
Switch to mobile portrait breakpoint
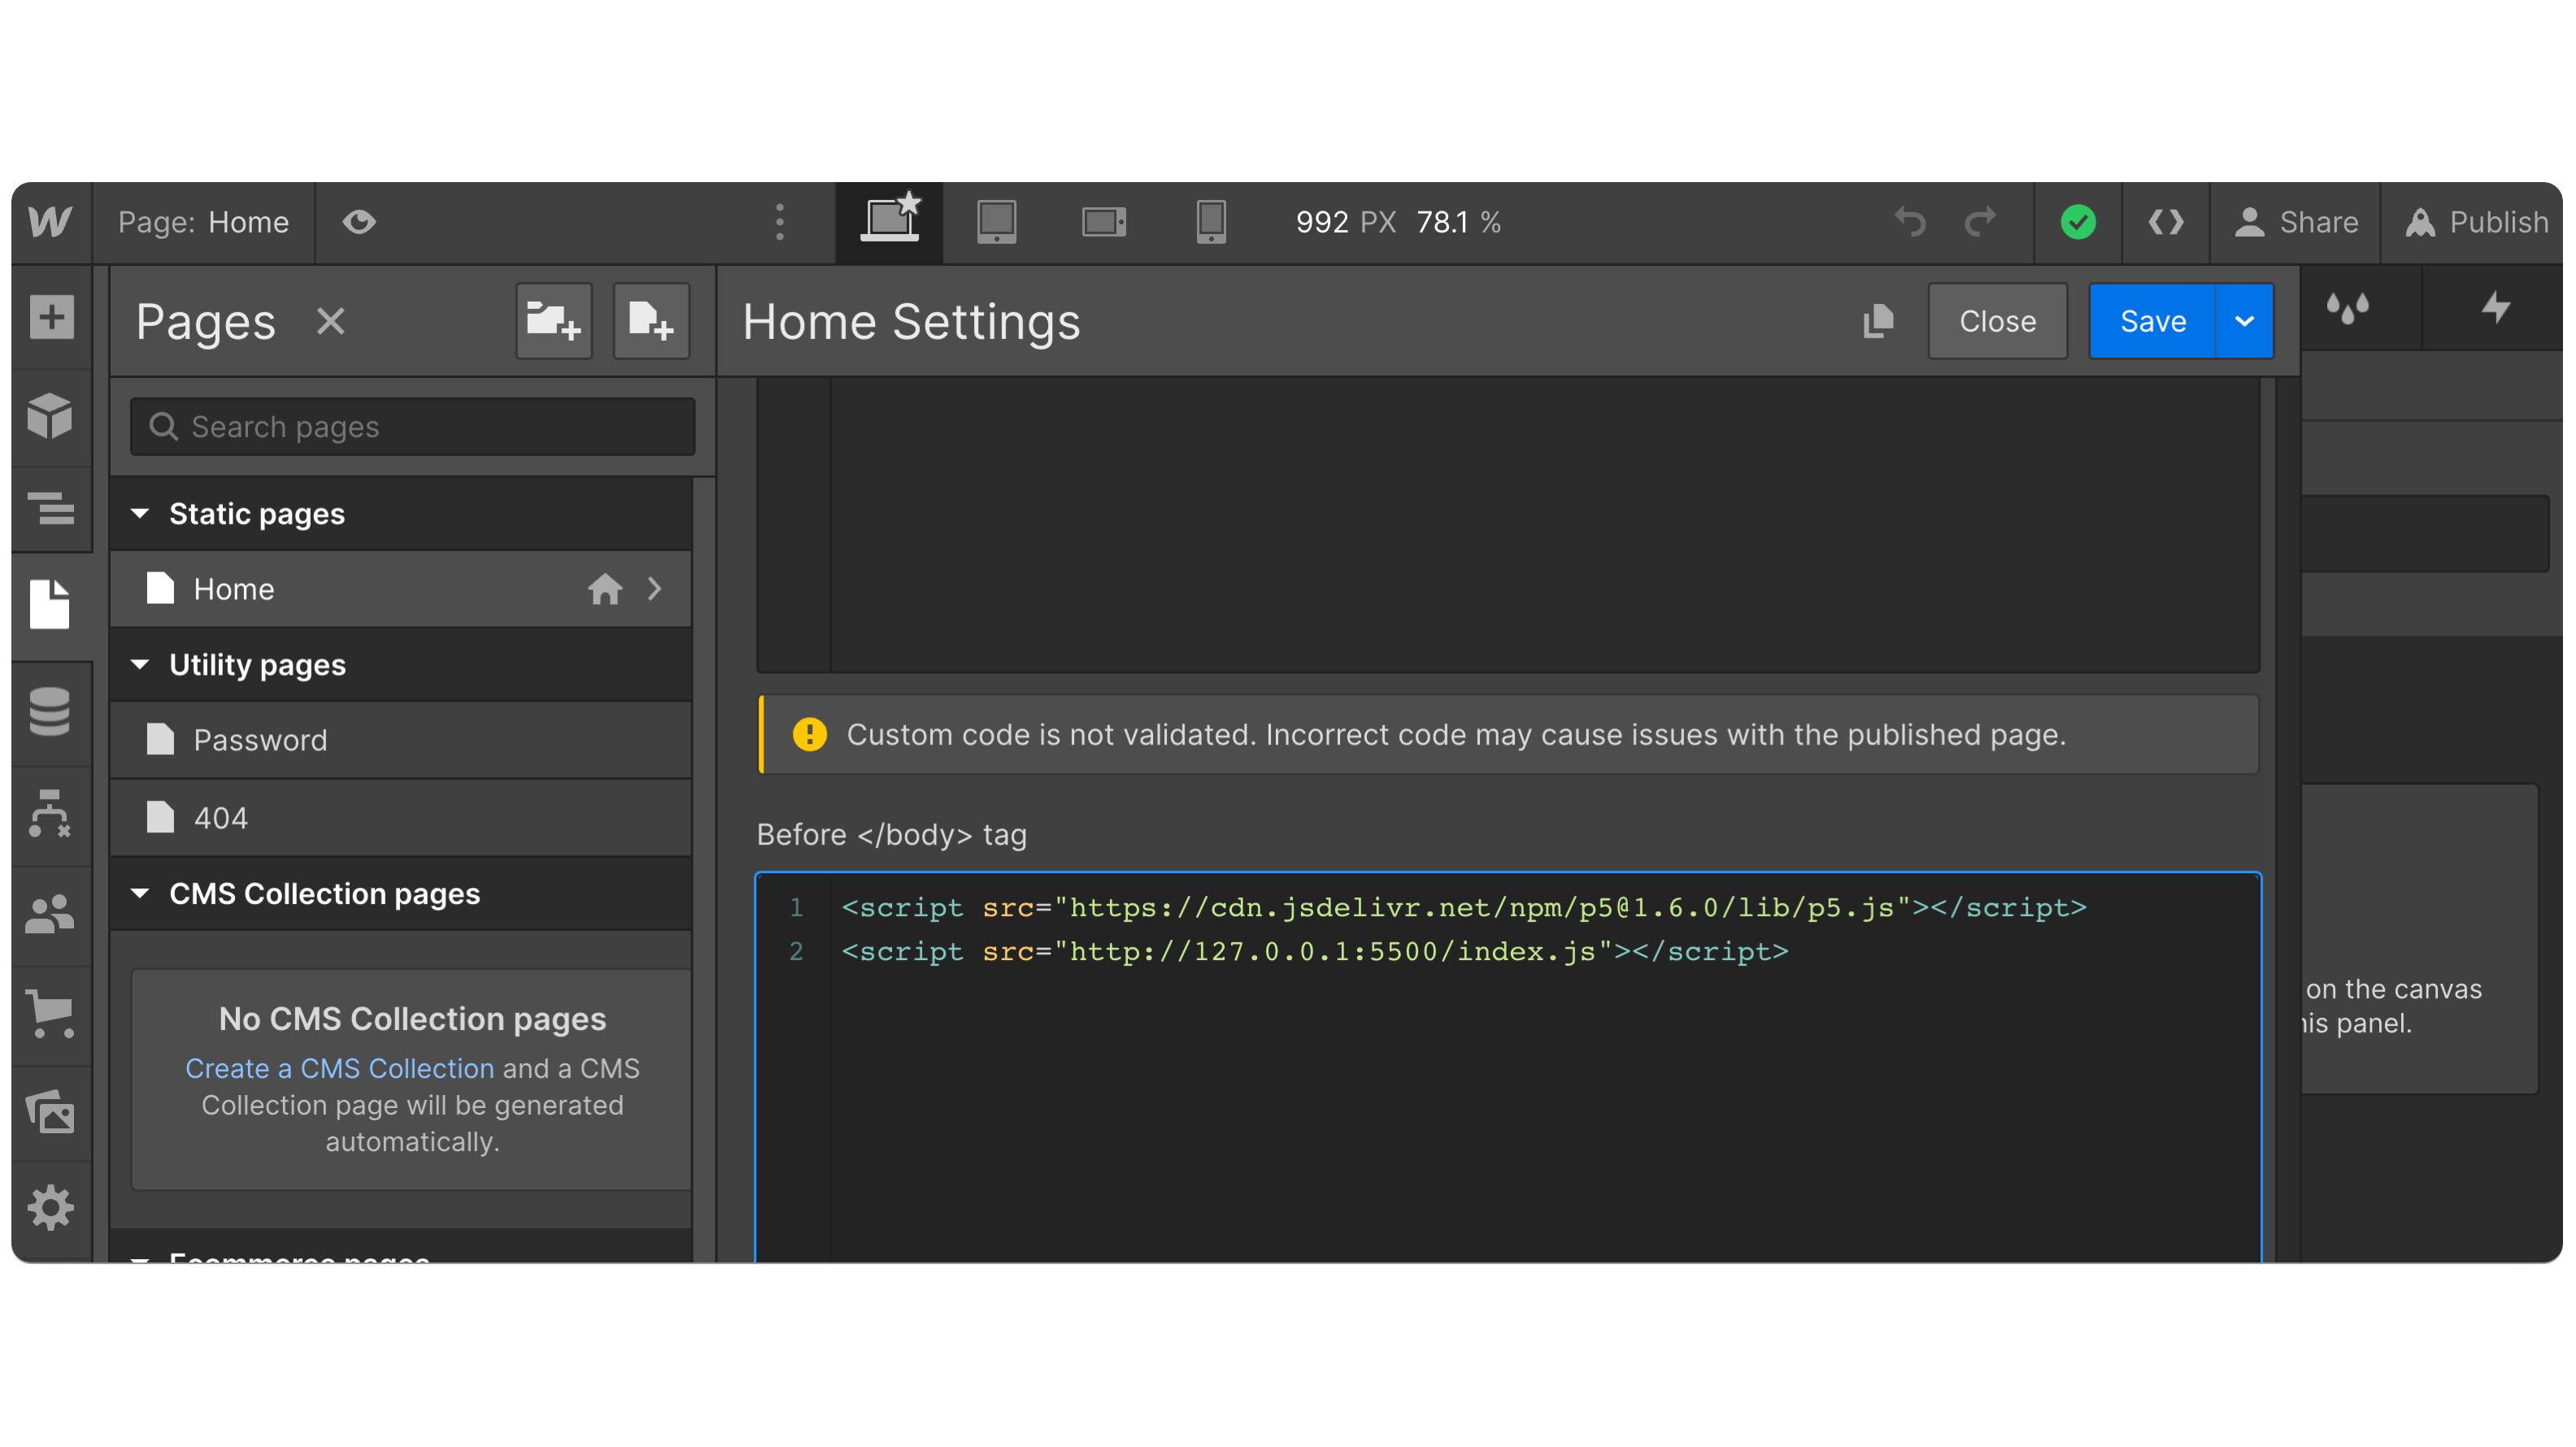[x=1211, y=222]
